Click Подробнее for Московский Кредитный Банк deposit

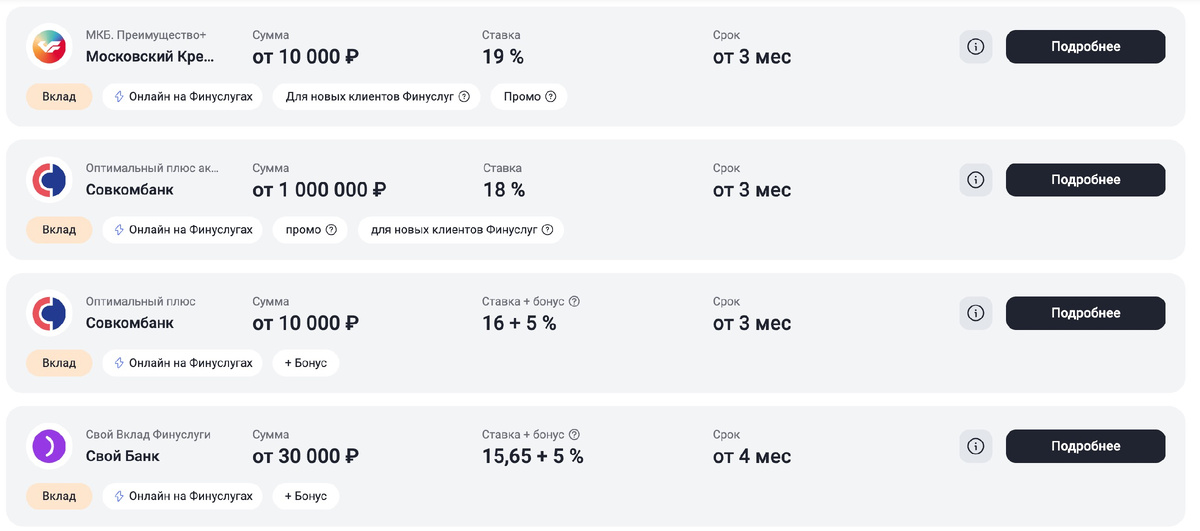pos(1085,46)
